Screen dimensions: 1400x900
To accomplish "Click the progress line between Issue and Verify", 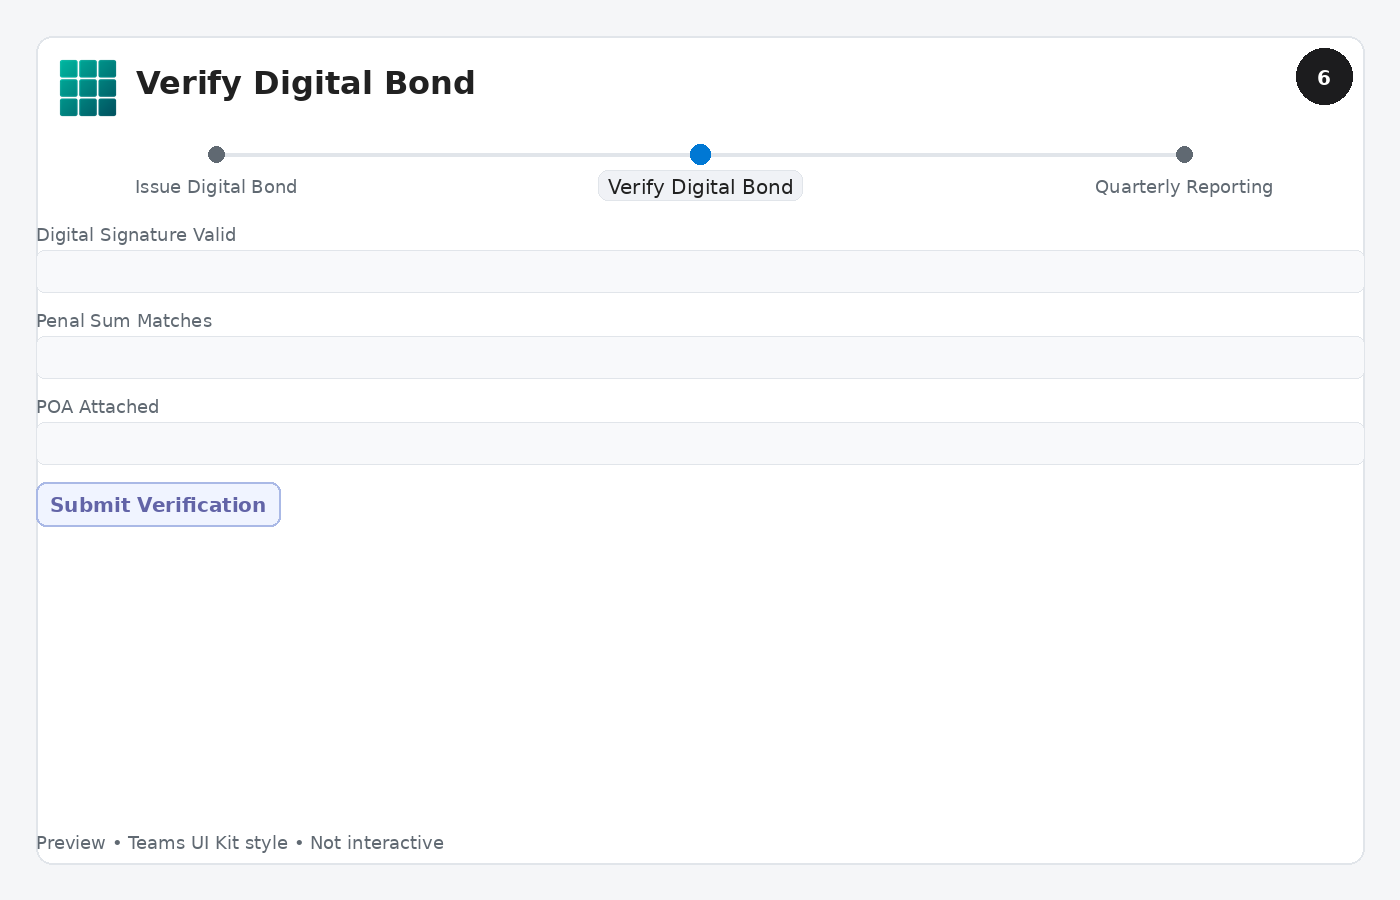I will pos(458,155).
